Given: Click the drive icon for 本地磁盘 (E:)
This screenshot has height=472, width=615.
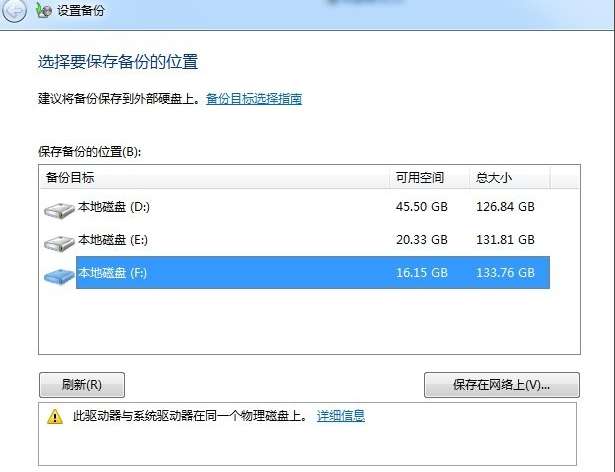Looking at the screenshot, I should click(x=59, y=241).
